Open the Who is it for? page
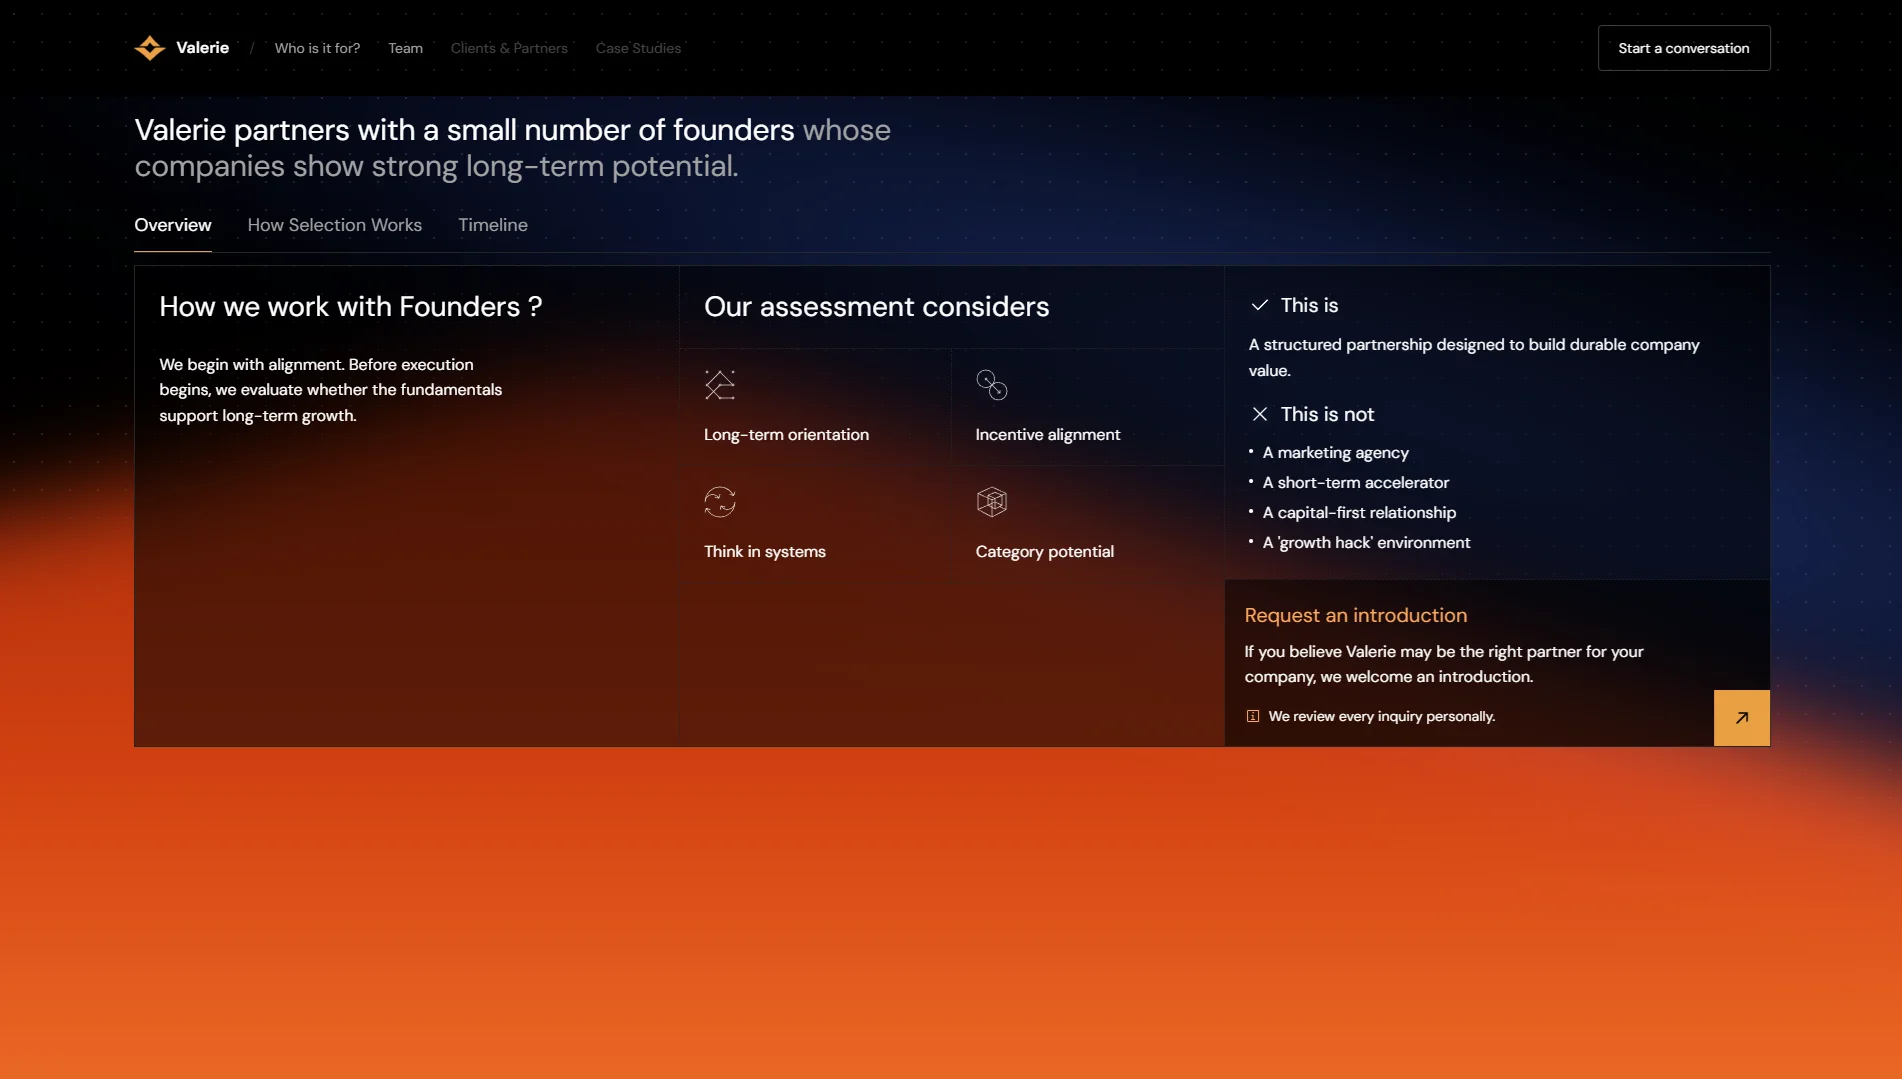This screenshot has height=1079, width=1902. [317, 48]
